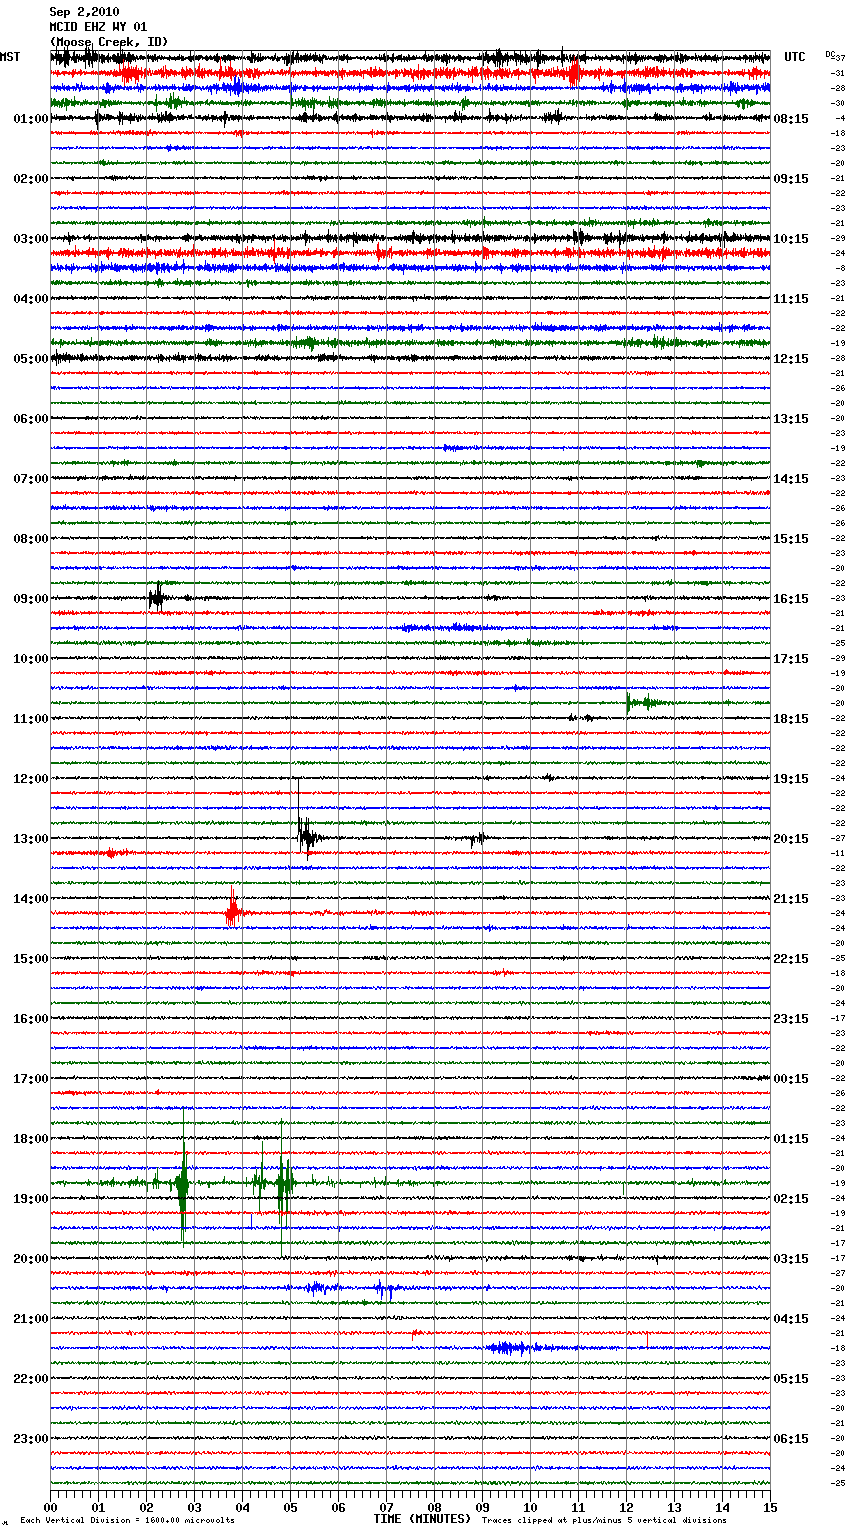The image size is (850, 1534).
Task: Click the date header "Sep 2,2010"
Action: (84, 12)
